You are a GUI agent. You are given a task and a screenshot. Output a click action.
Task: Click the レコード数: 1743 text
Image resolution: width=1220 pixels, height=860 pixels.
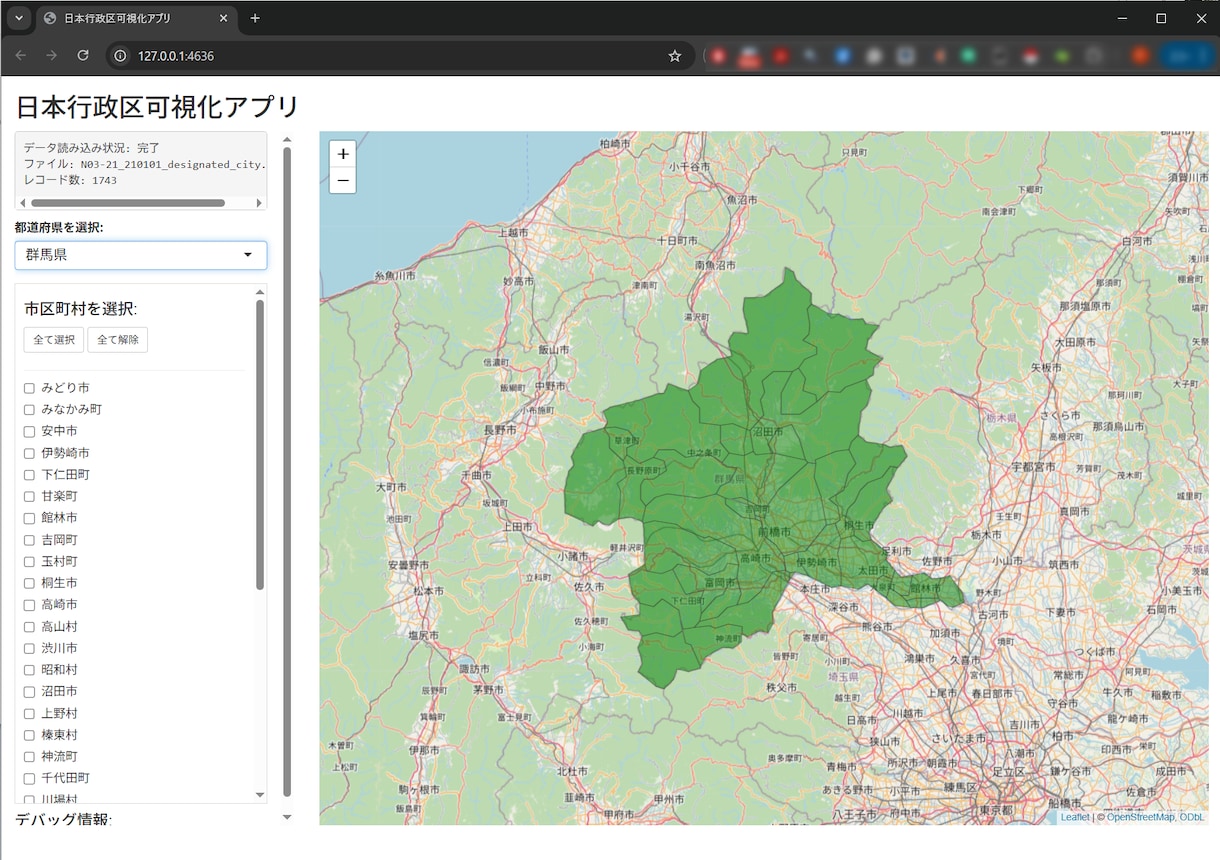coord(70,180)
